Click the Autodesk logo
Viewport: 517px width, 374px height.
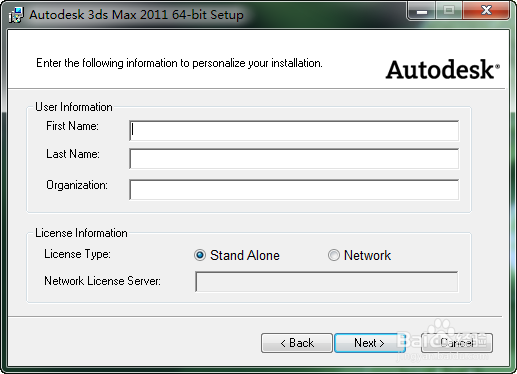[443, 70]
